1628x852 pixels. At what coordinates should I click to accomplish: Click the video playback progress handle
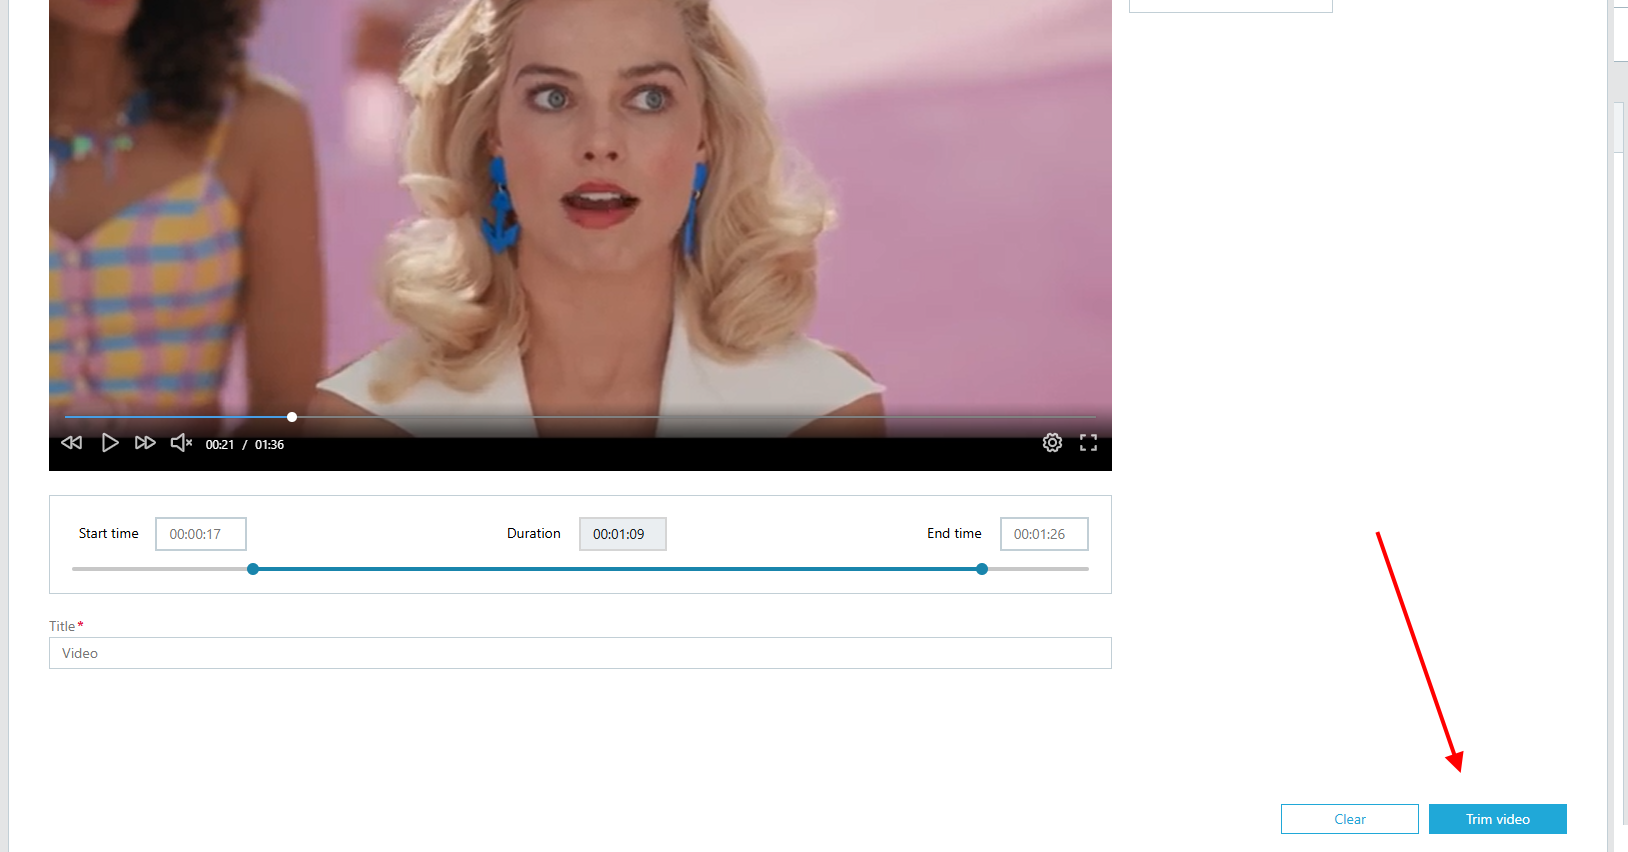pos(292,417)
